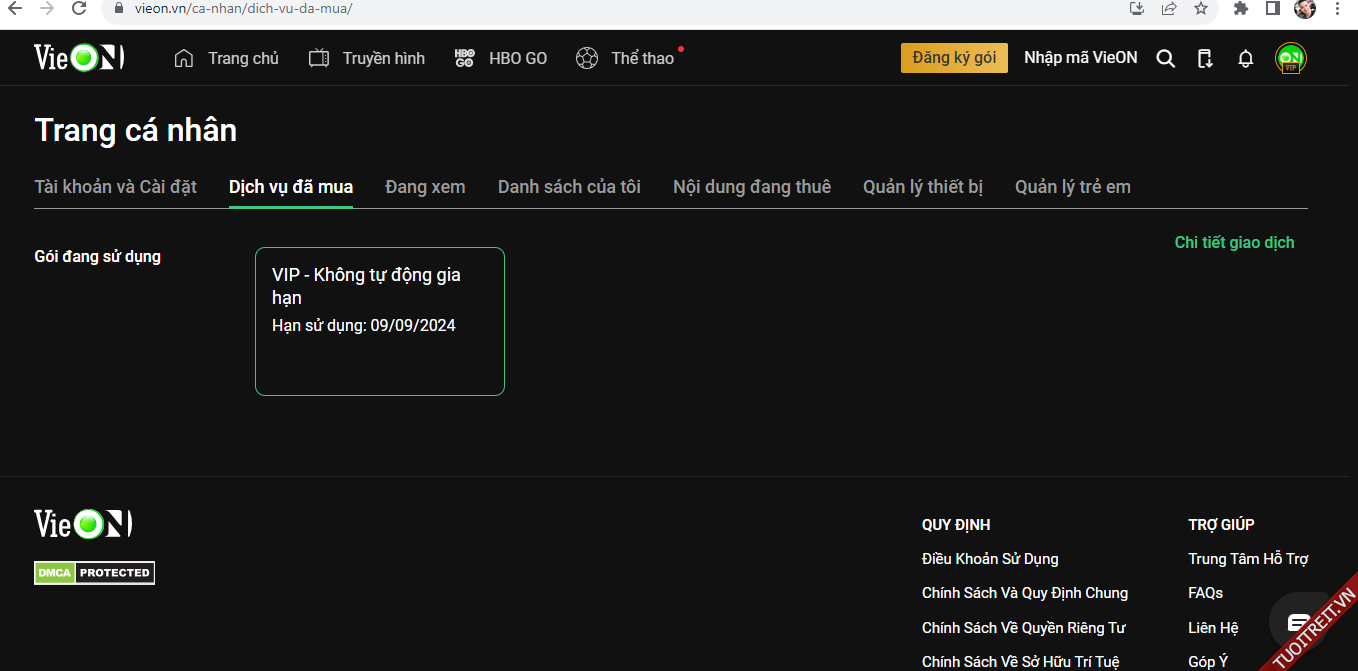This screenshot has width=1358, height=671.
Task: Open the VIP profile avatar menu
Action: pos(1290,59)
